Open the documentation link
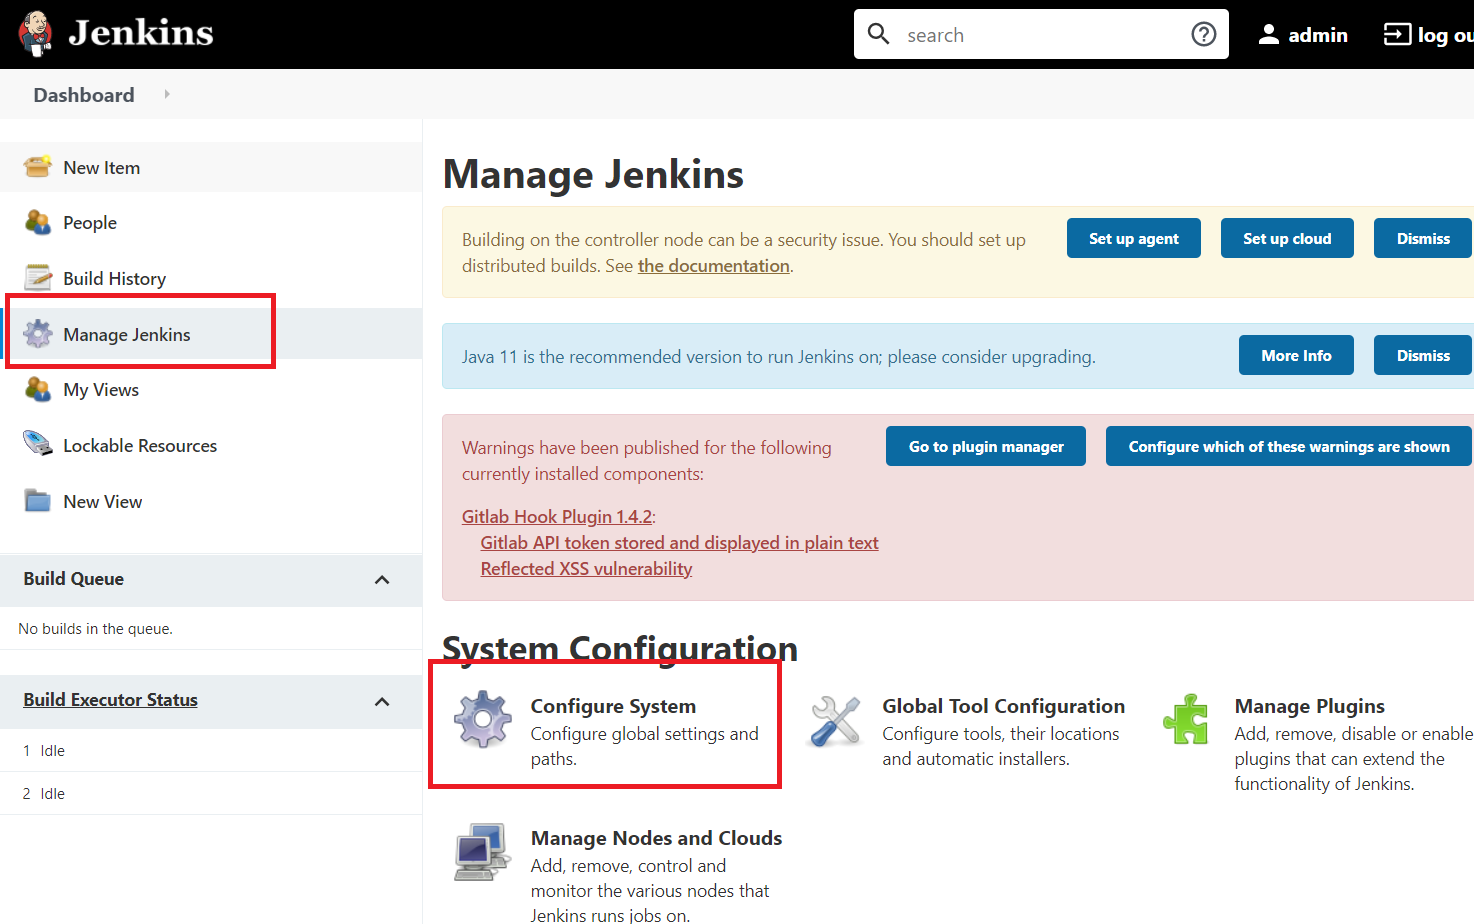 click(x=714, y=266)
